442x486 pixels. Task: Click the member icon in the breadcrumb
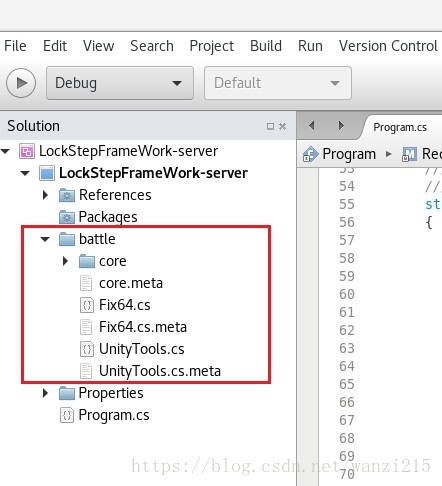coord(409,154)
